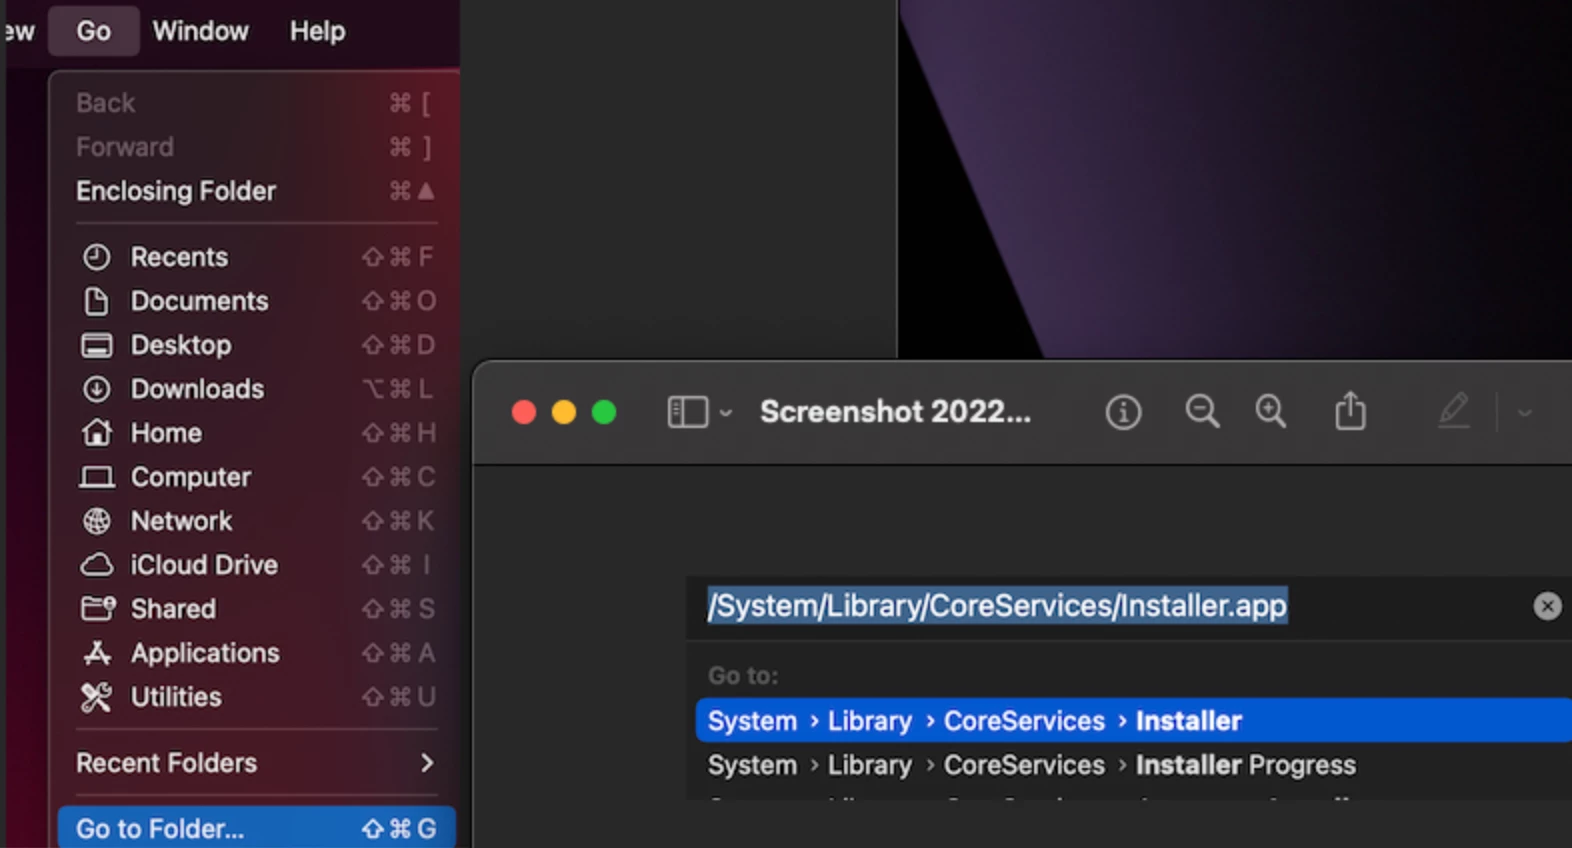Click the sidebar view icon in Preview
This screenshot has width=1572, height=848.
(x=688, y=412)
